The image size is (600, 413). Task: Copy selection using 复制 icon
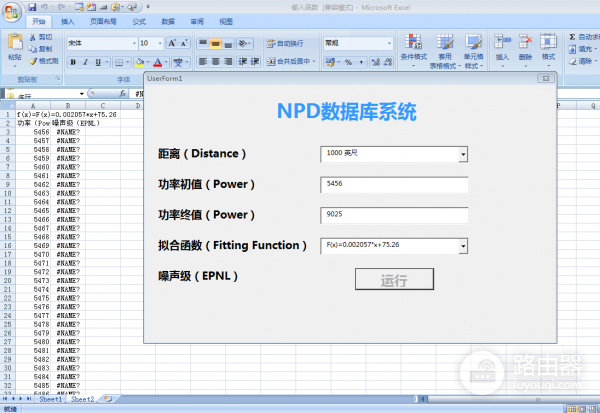(33, 49)
